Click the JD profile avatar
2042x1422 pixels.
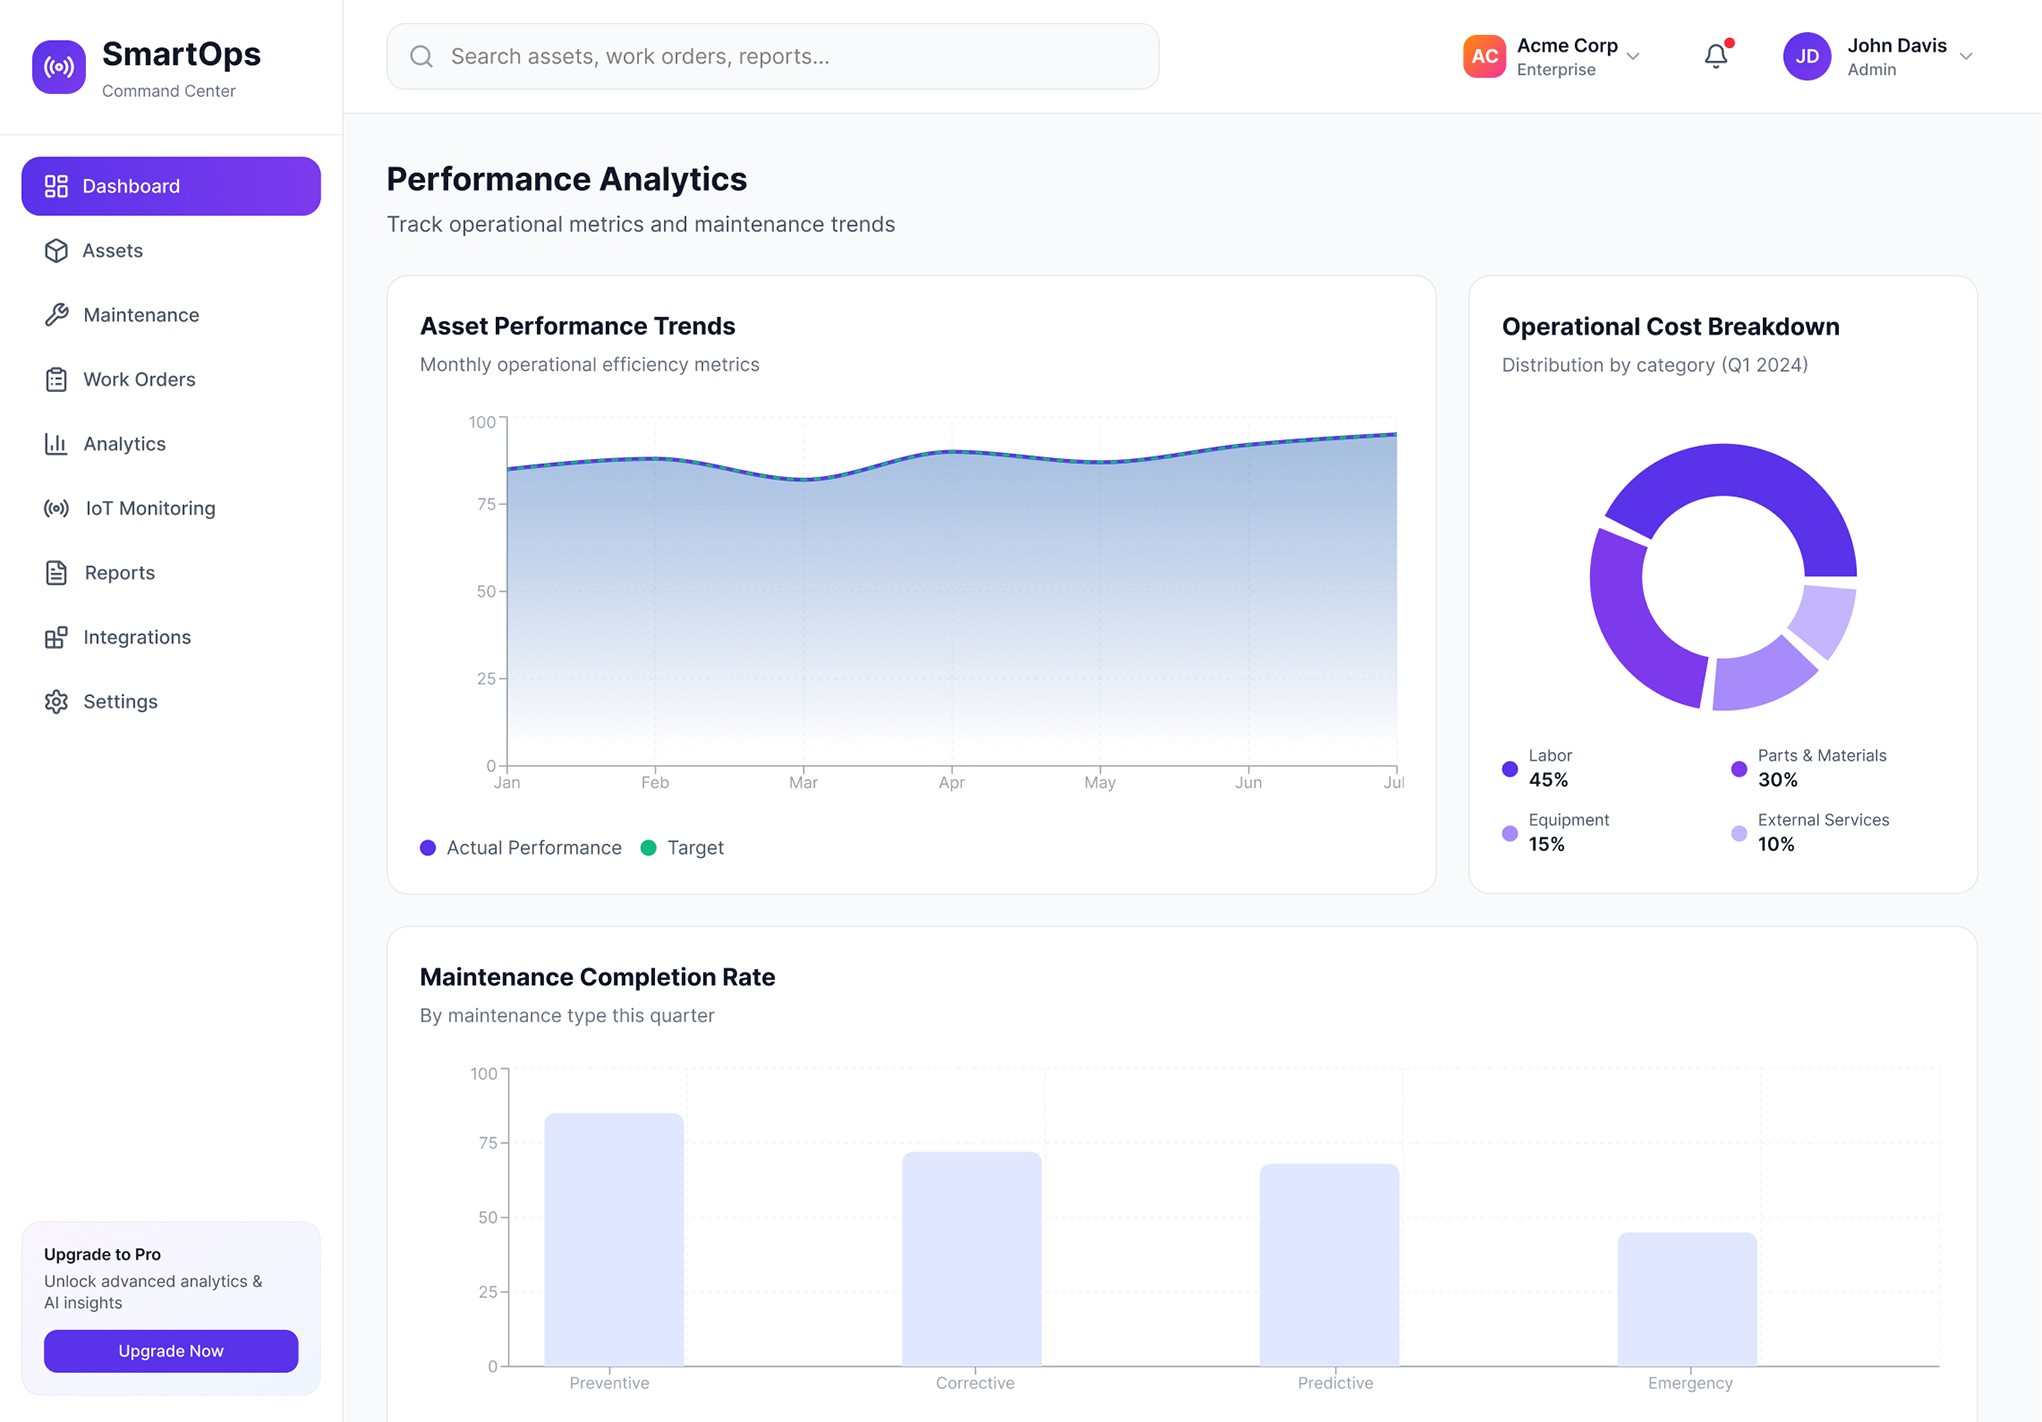coord(1807,57)
